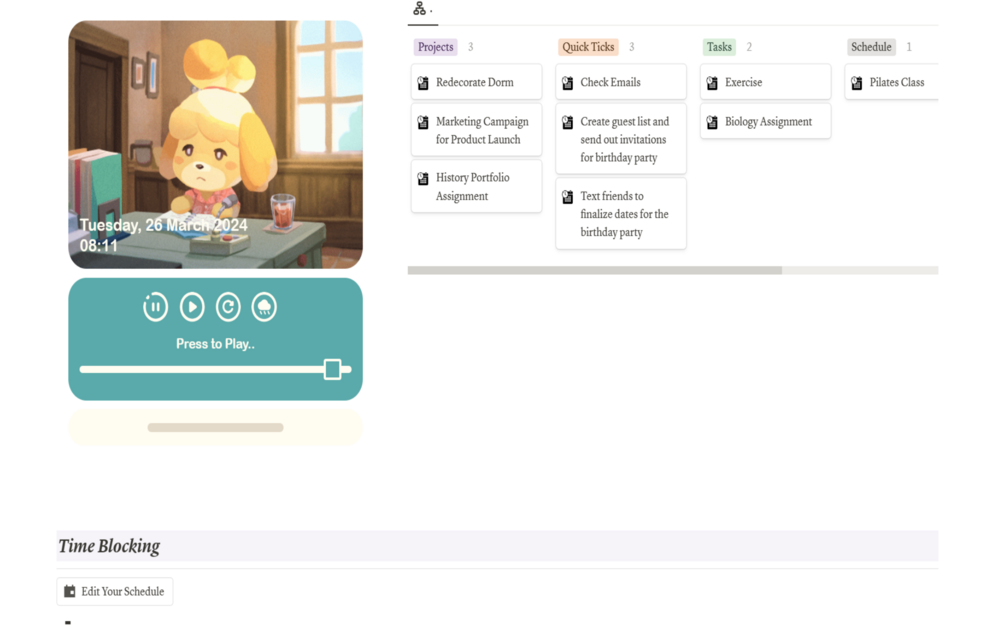This screenshot has width=1005, height=628.
Task: Open Marketing Campaign for Product Launch card
Action: pos(476,130)
